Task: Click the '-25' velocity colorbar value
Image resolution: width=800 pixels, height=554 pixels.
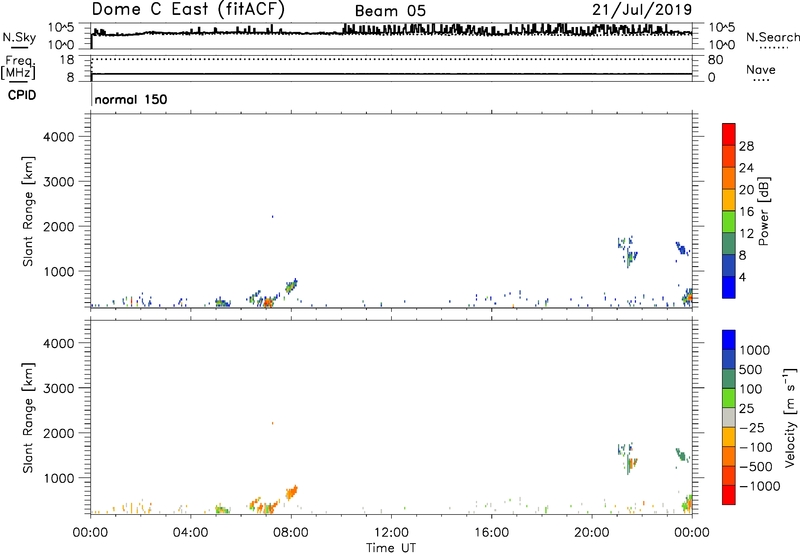Action: coord(752,428)
